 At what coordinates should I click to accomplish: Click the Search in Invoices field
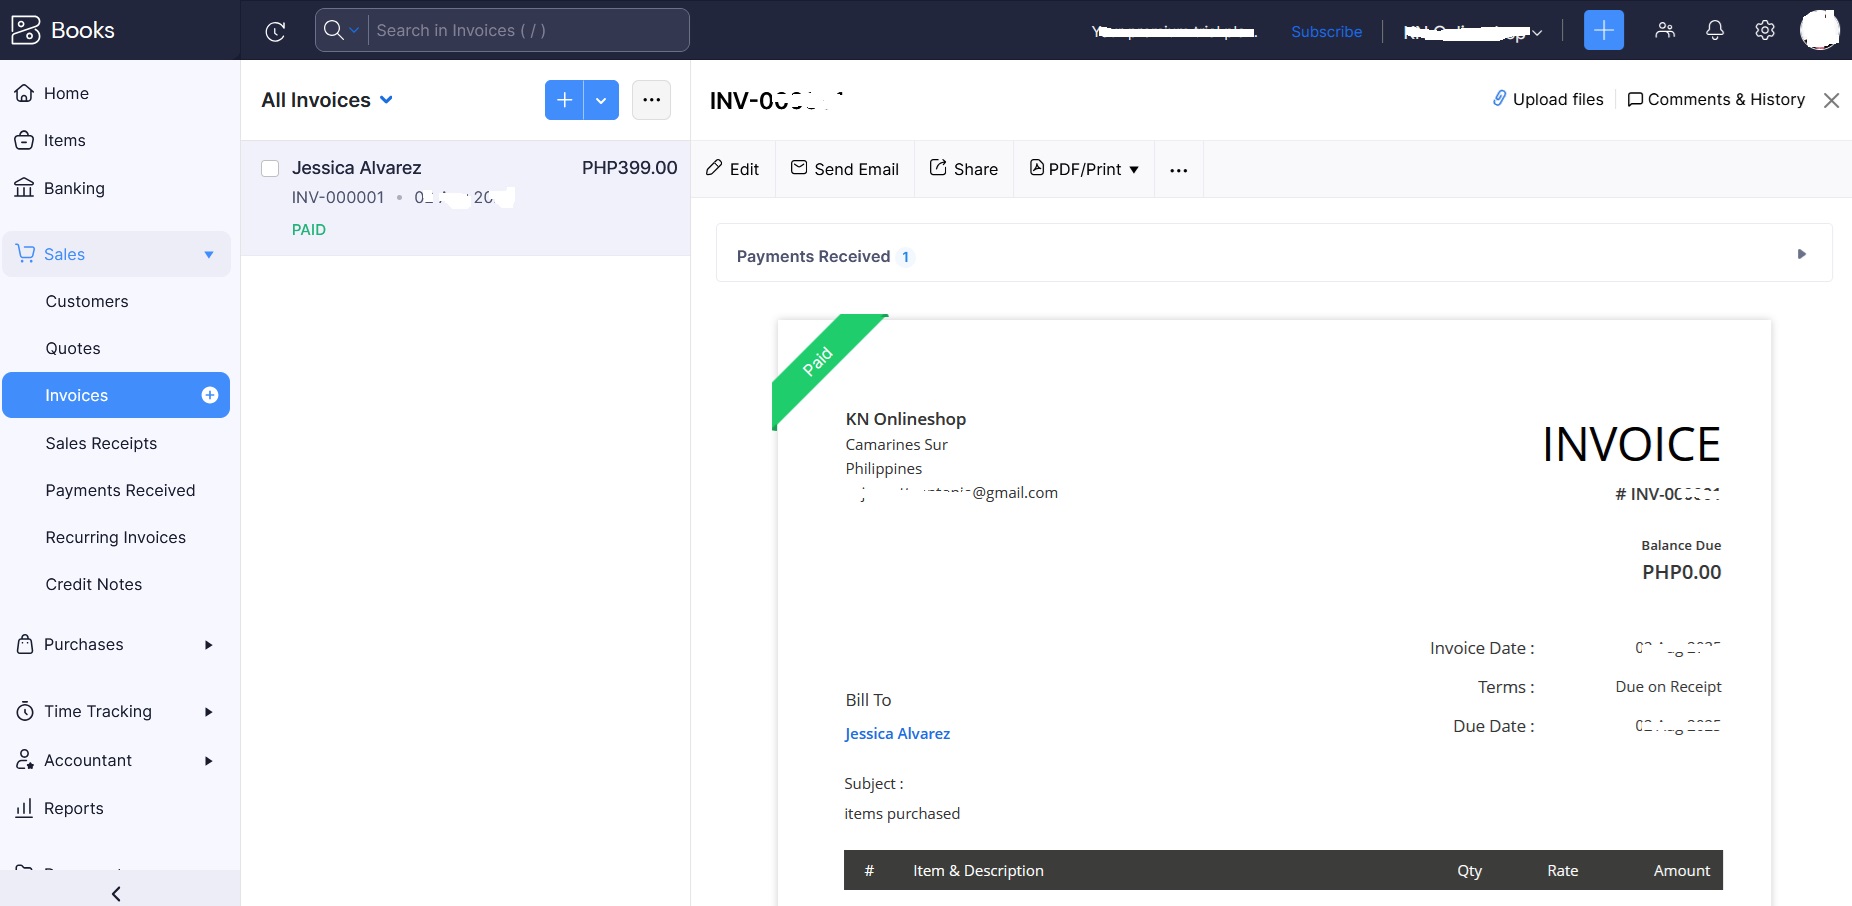coord(527,30)
